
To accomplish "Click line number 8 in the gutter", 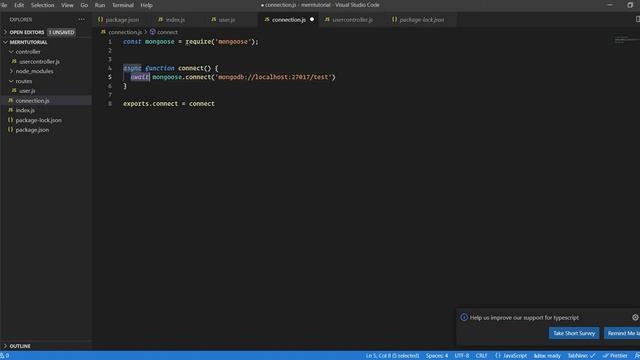I will pos(110,104).
